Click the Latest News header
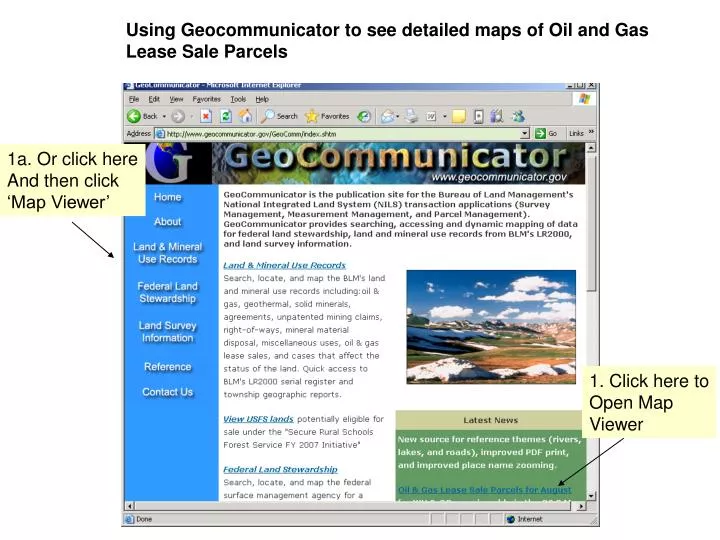720x540 pixels. (x=490, y=420)
